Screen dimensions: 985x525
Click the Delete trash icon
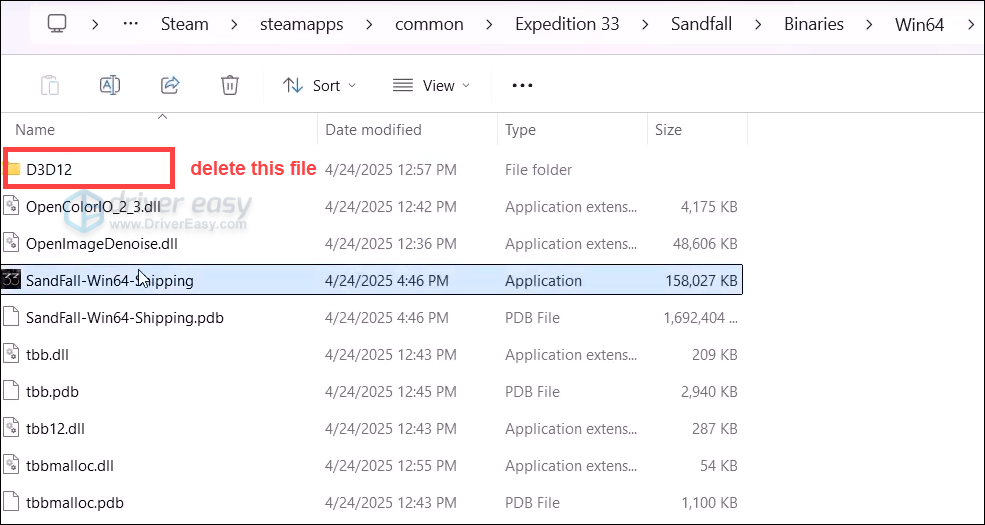[x=230, y=86]
